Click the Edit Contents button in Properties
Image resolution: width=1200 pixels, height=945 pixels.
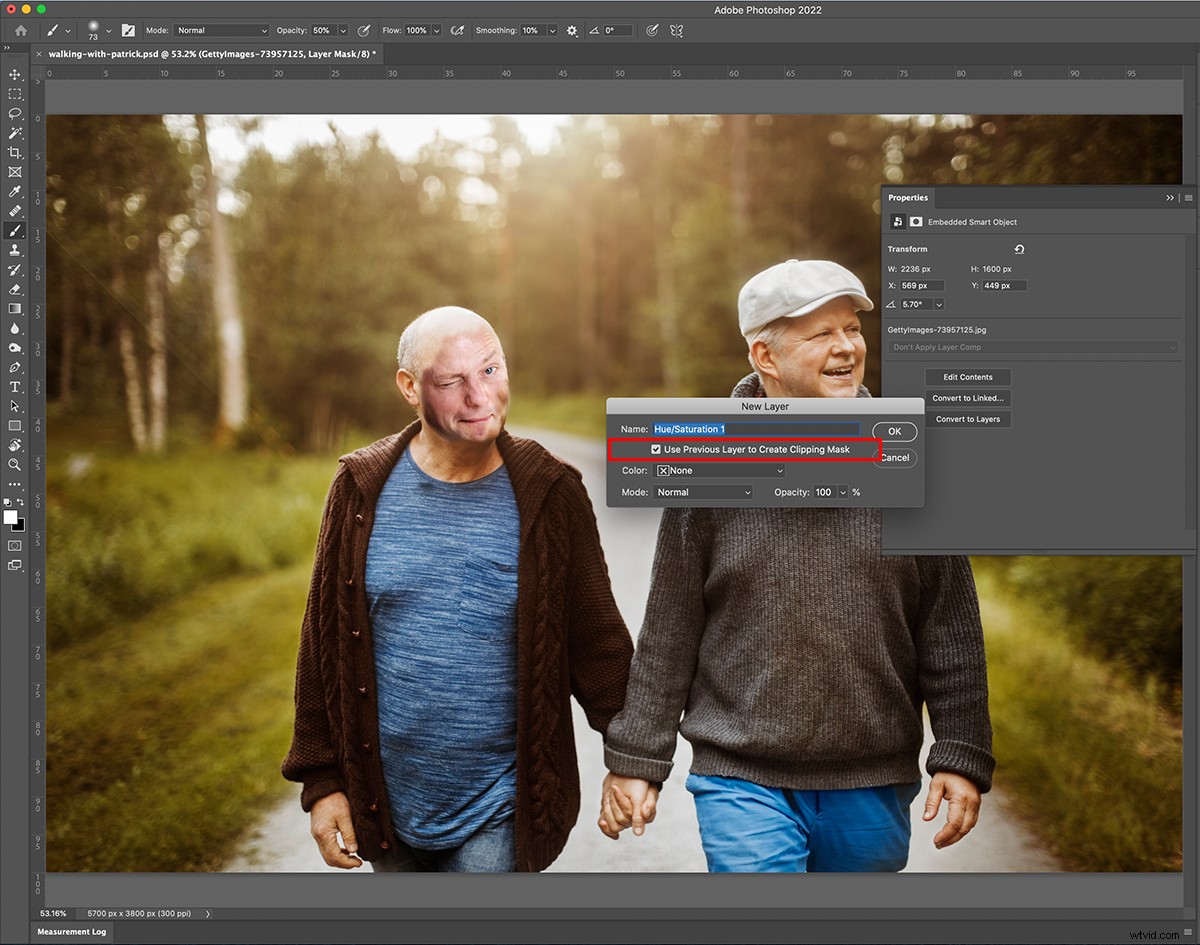[x=967, y=377]
